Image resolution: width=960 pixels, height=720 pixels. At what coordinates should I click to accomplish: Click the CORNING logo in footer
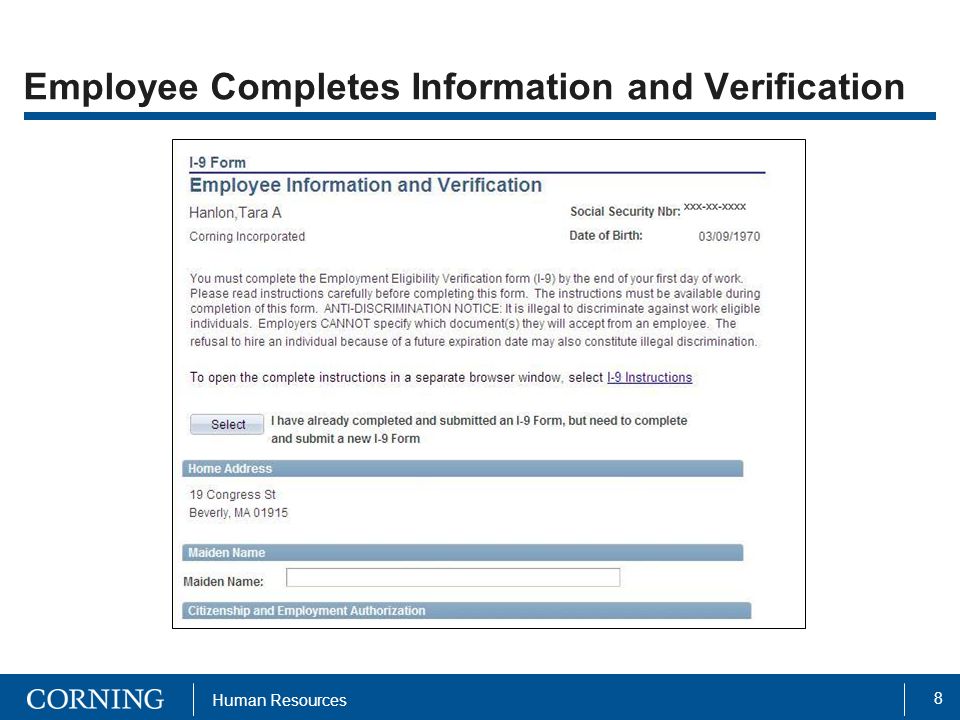[x=95, y=699]
